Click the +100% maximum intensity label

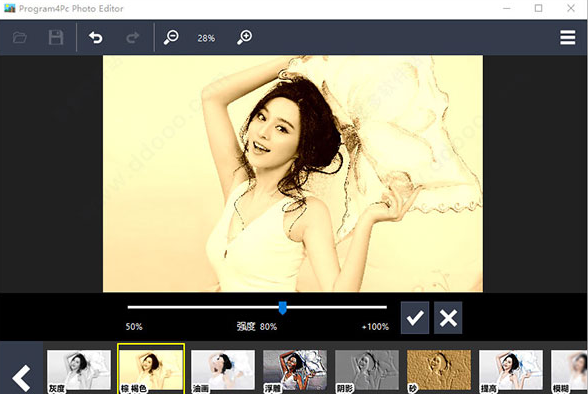375,327
